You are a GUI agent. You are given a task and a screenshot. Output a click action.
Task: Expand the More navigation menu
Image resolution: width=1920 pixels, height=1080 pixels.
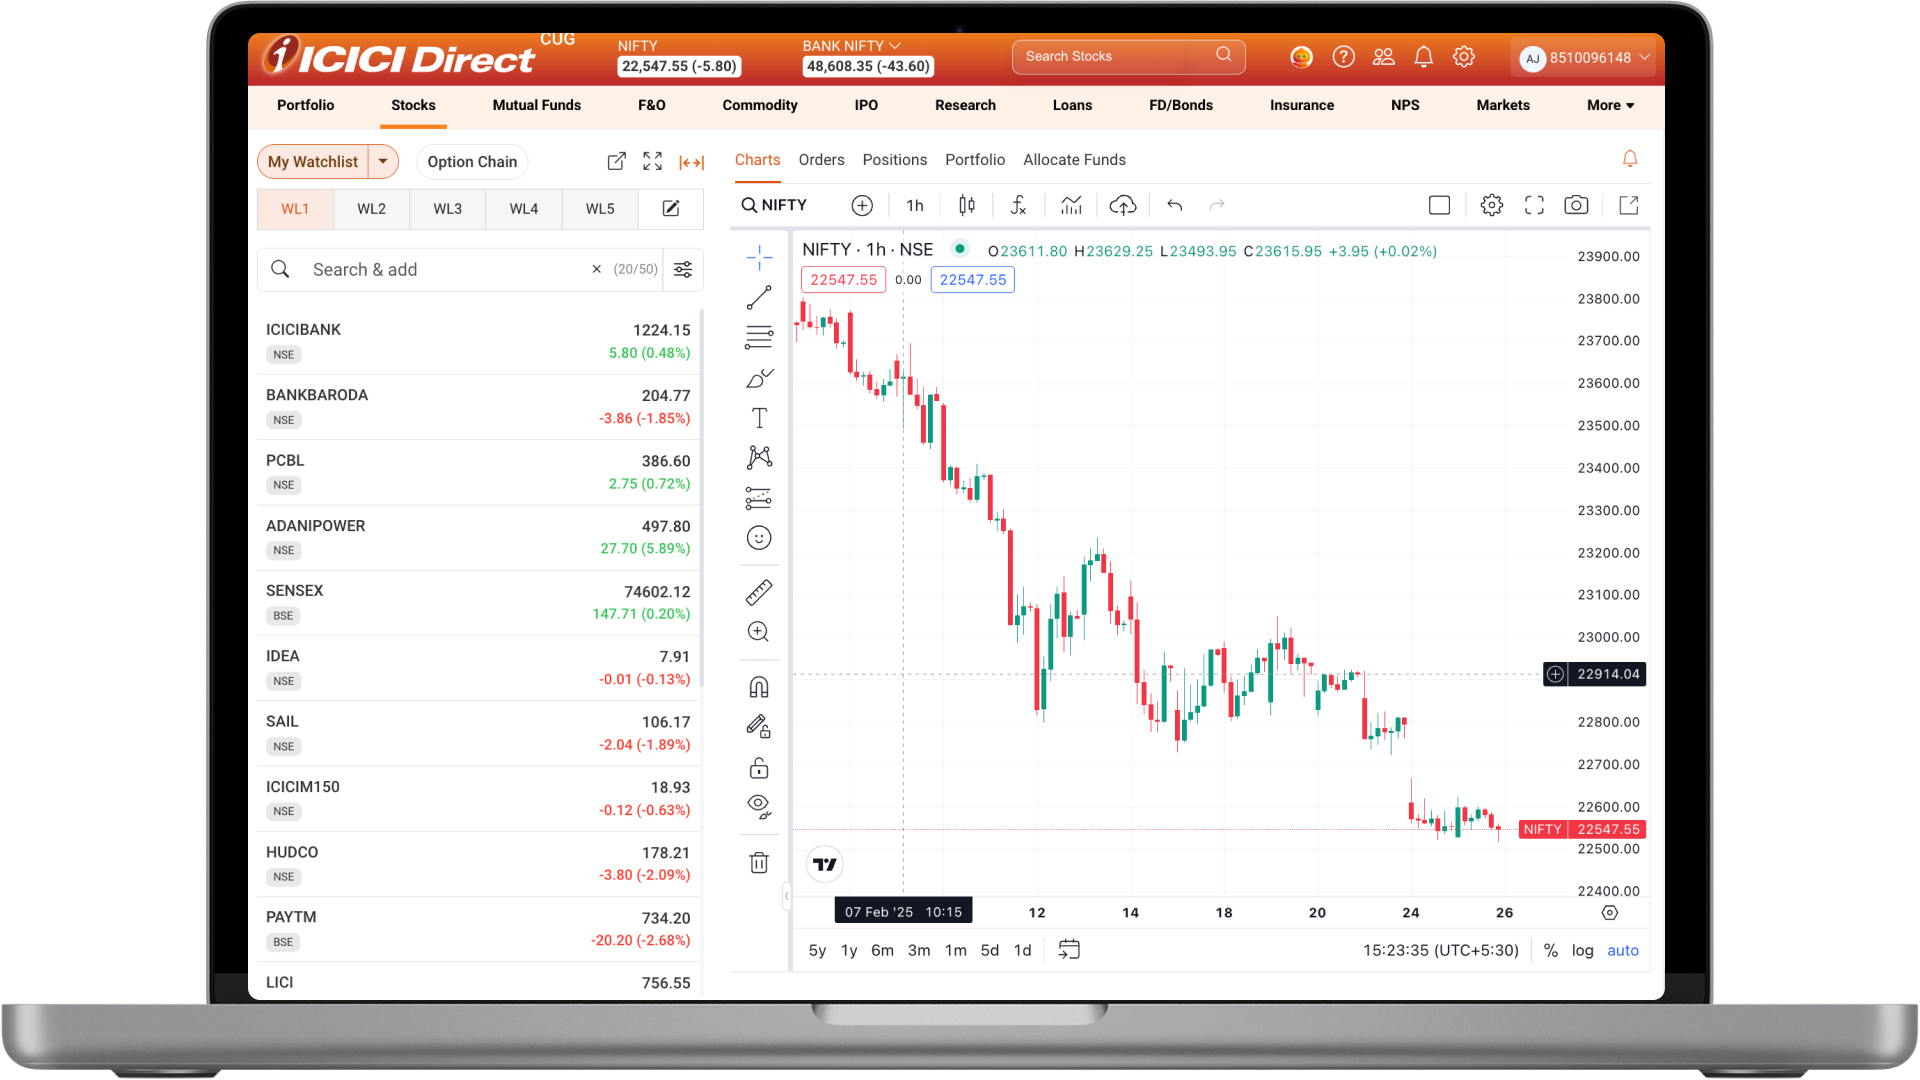[x=1610, y=105]
